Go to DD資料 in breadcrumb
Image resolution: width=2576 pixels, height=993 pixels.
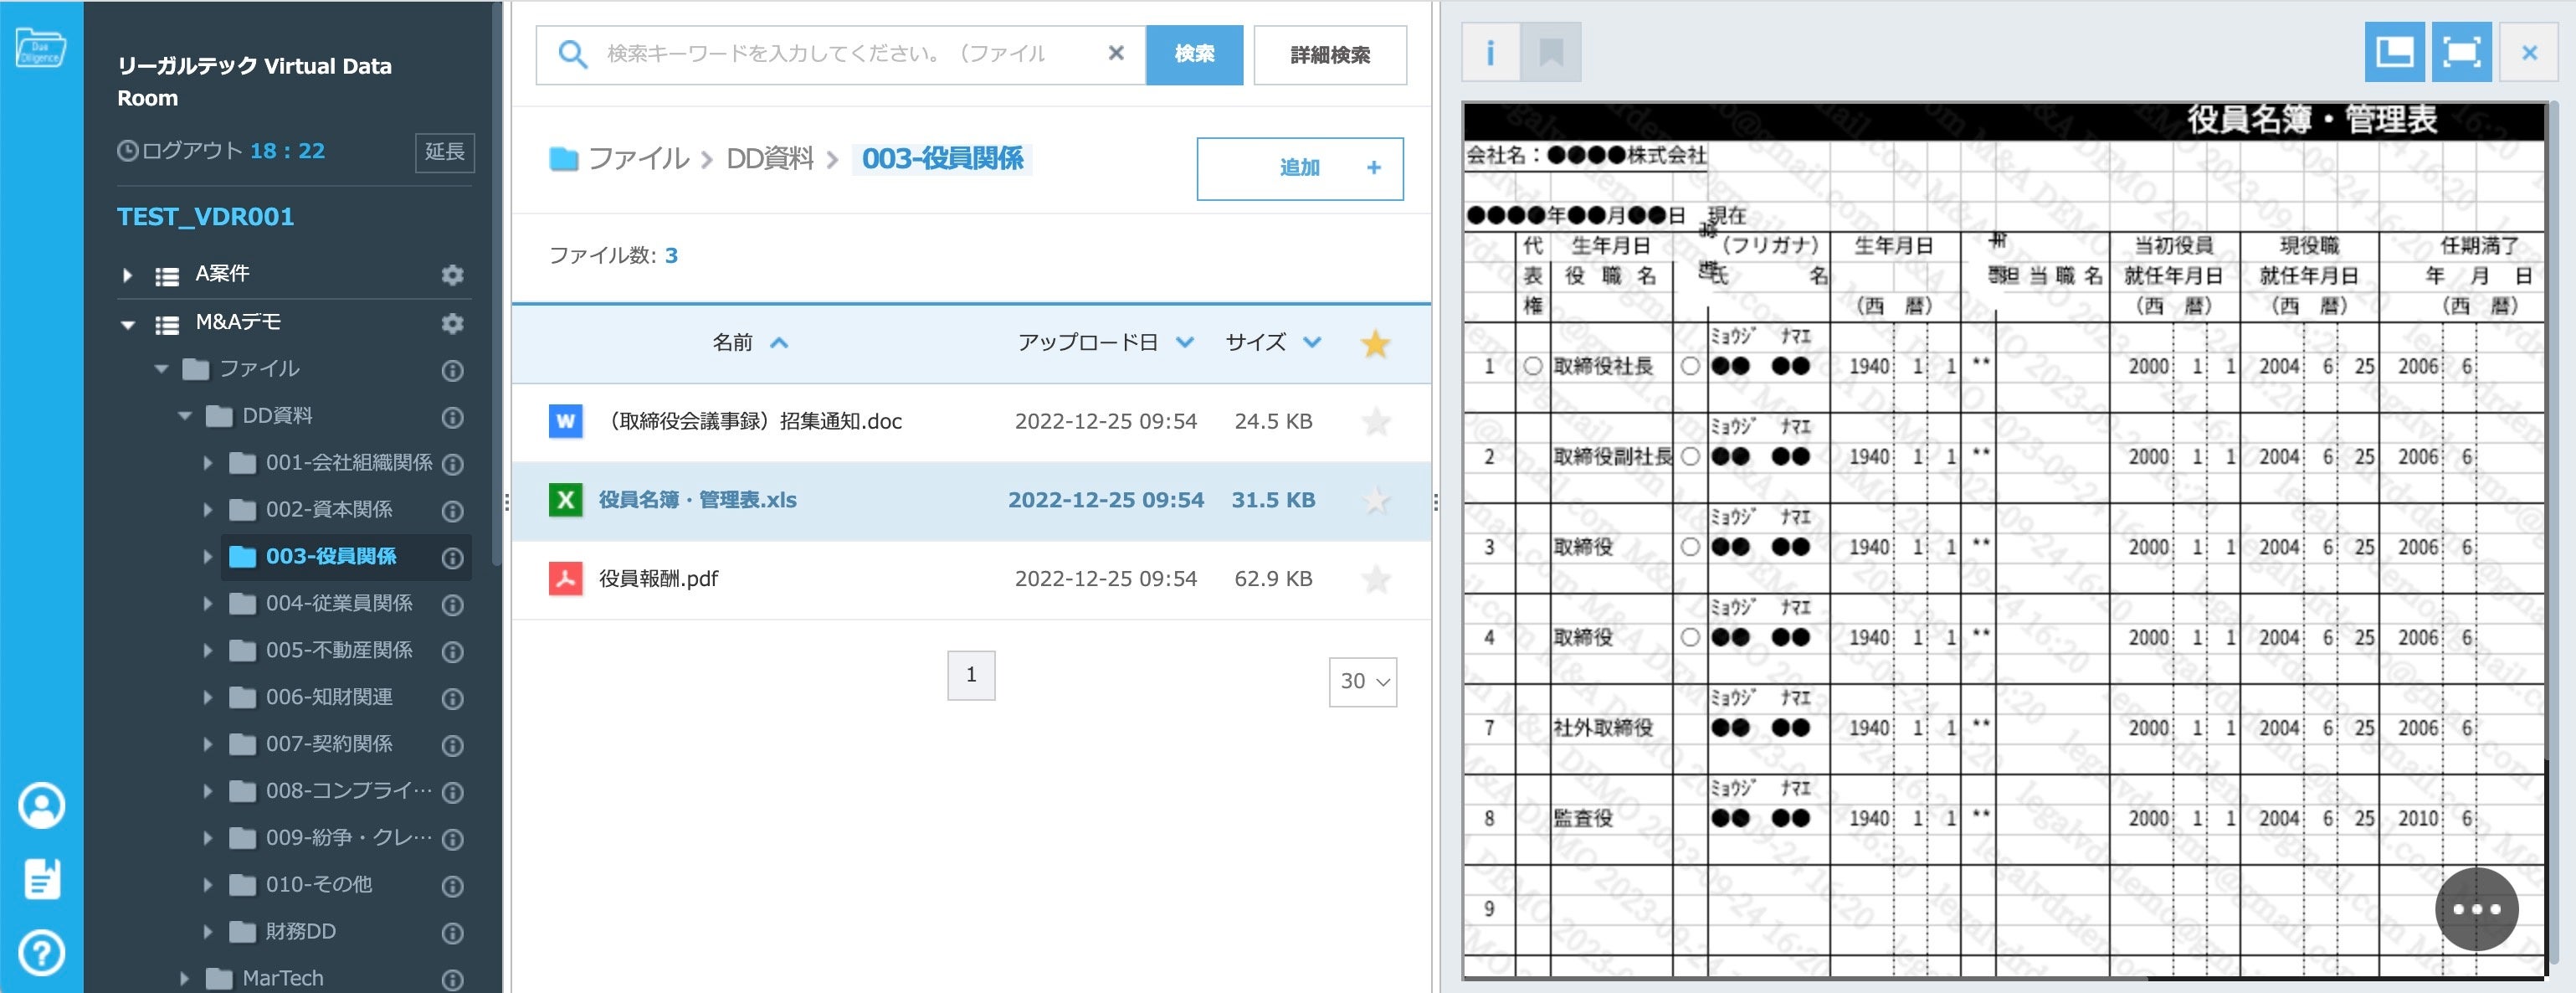click(769, 159)
